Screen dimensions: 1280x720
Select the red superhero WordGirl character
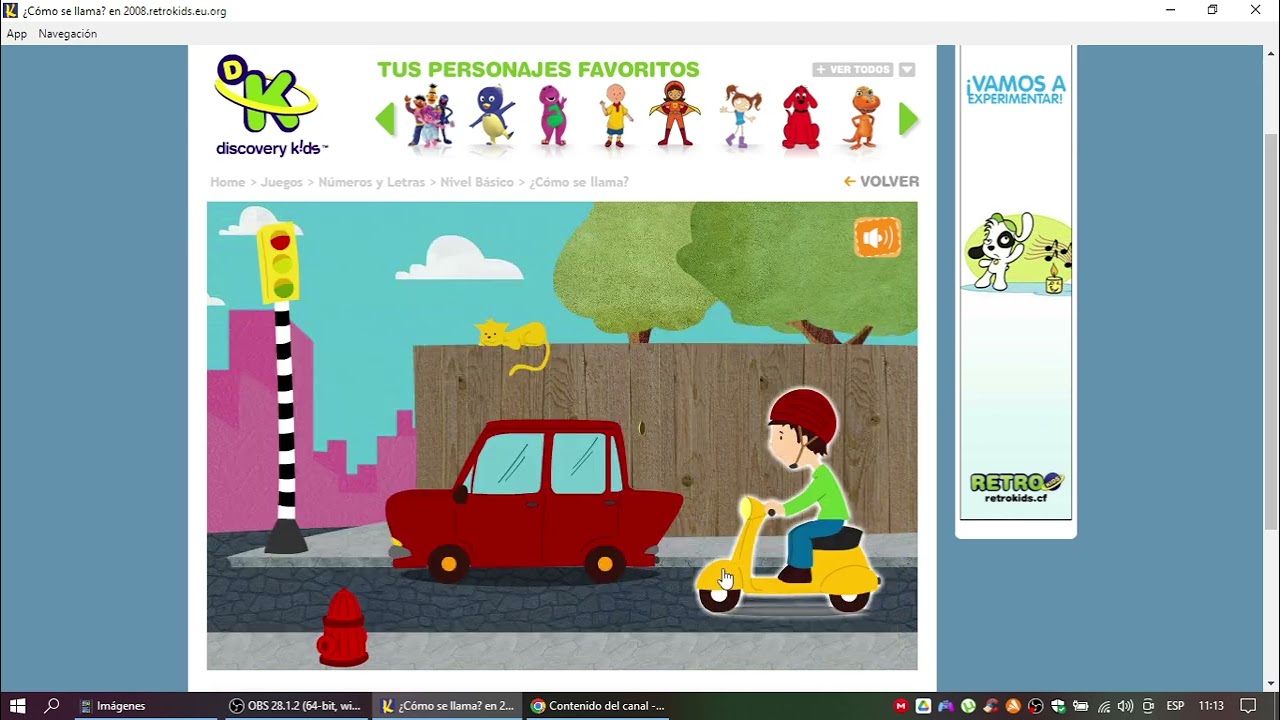tap(675, 115)
